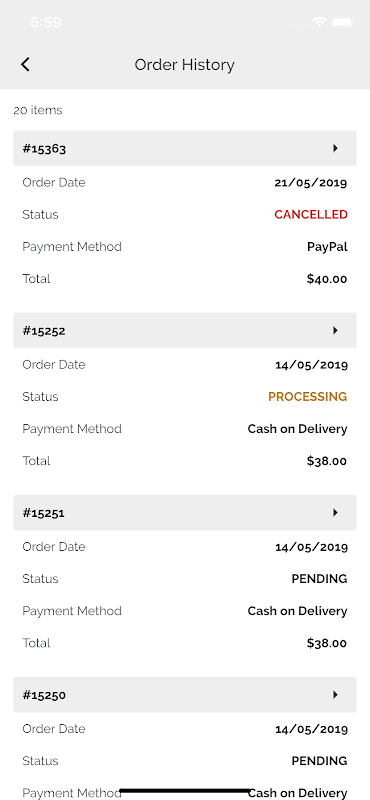Click the Order History title

click(x=185, y=65)
